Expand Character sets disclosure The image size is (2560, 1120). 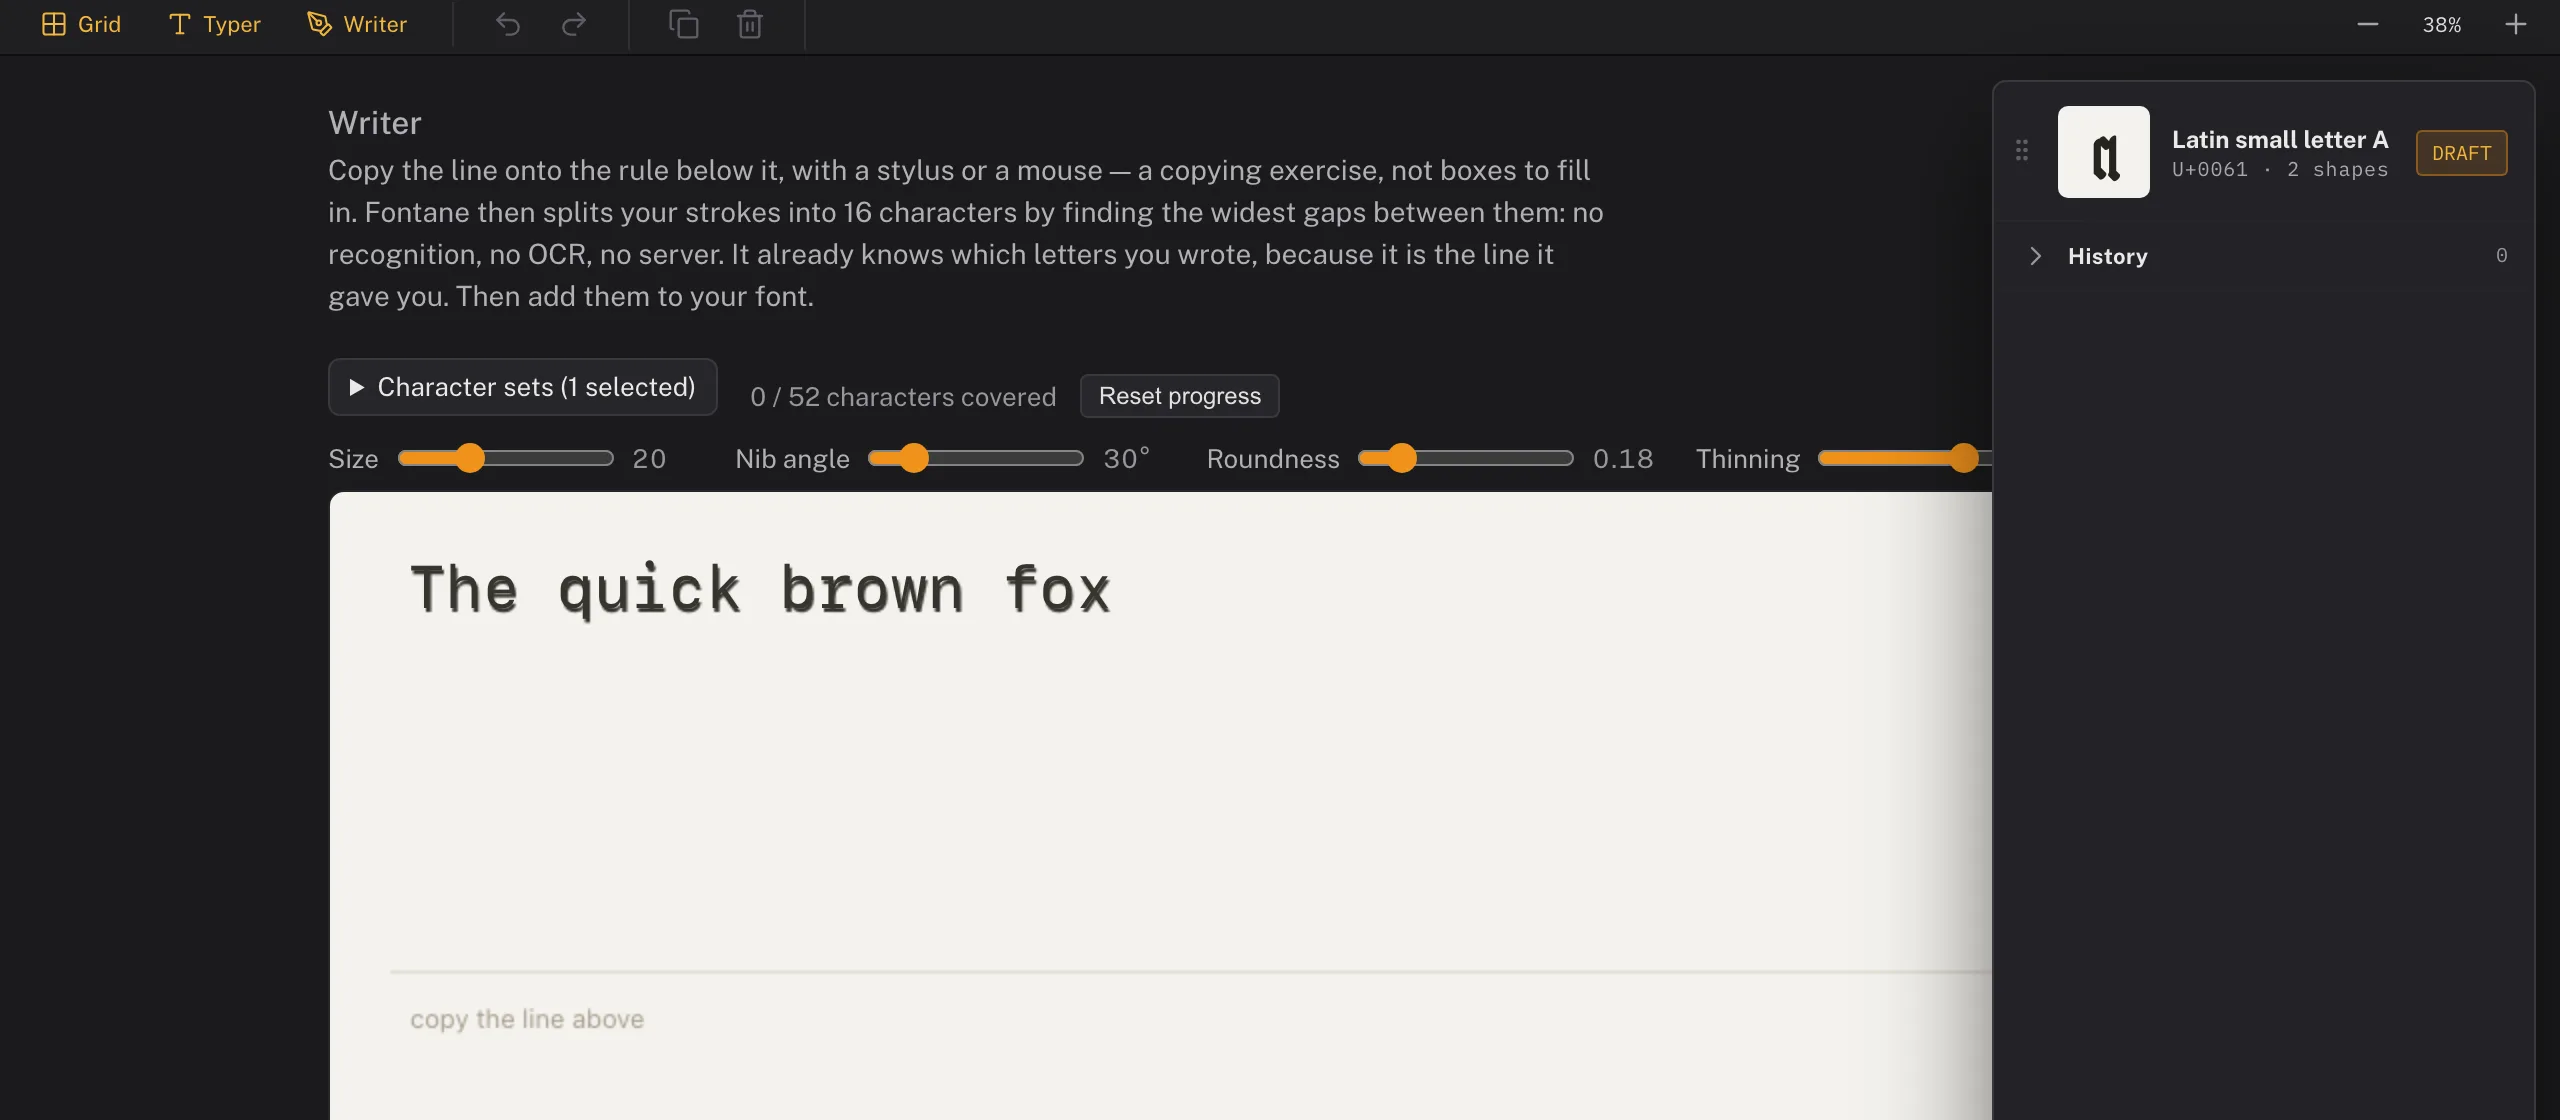pos(523,387)
